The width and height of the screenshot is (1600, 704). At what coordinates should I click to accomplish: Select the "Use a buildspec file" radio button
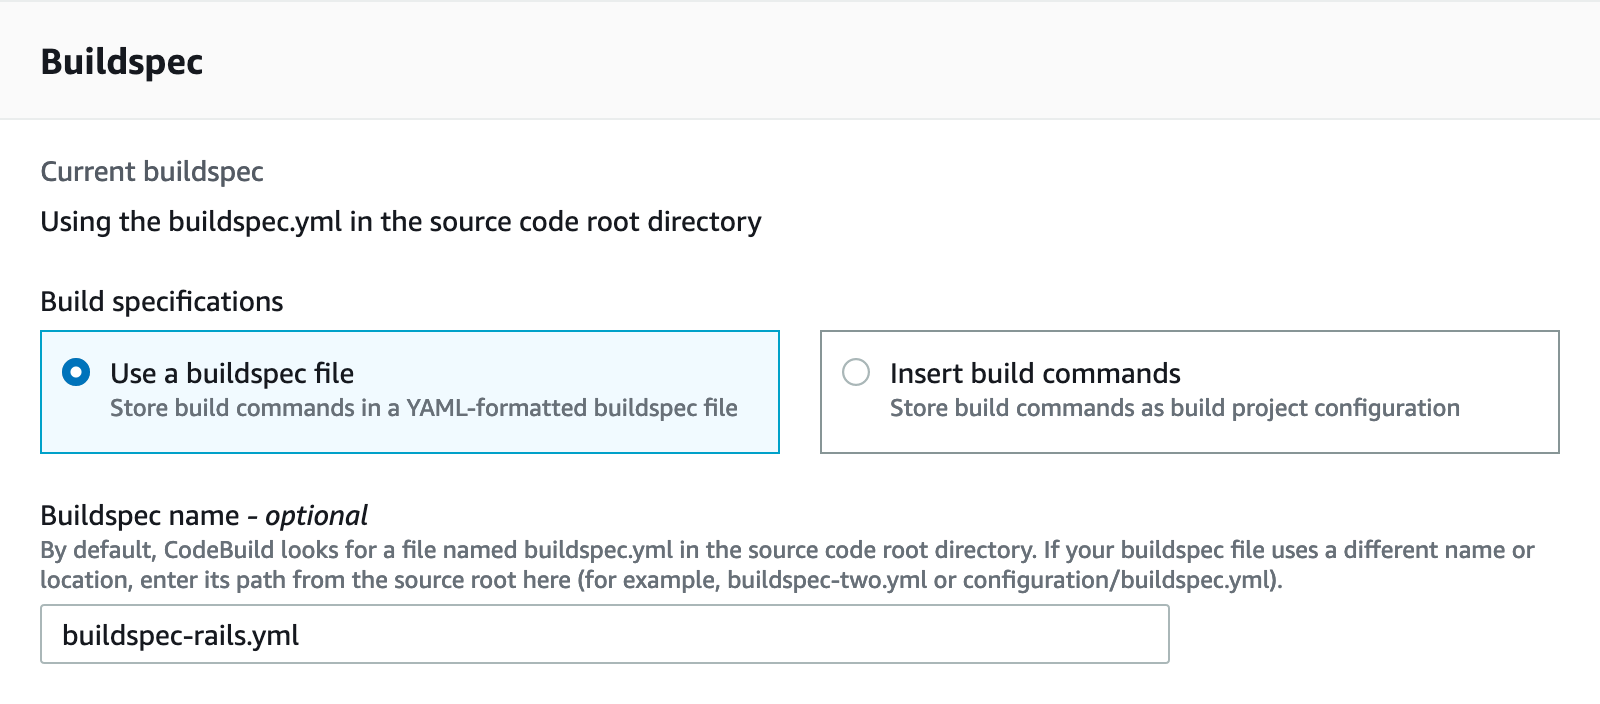[76, 373]
